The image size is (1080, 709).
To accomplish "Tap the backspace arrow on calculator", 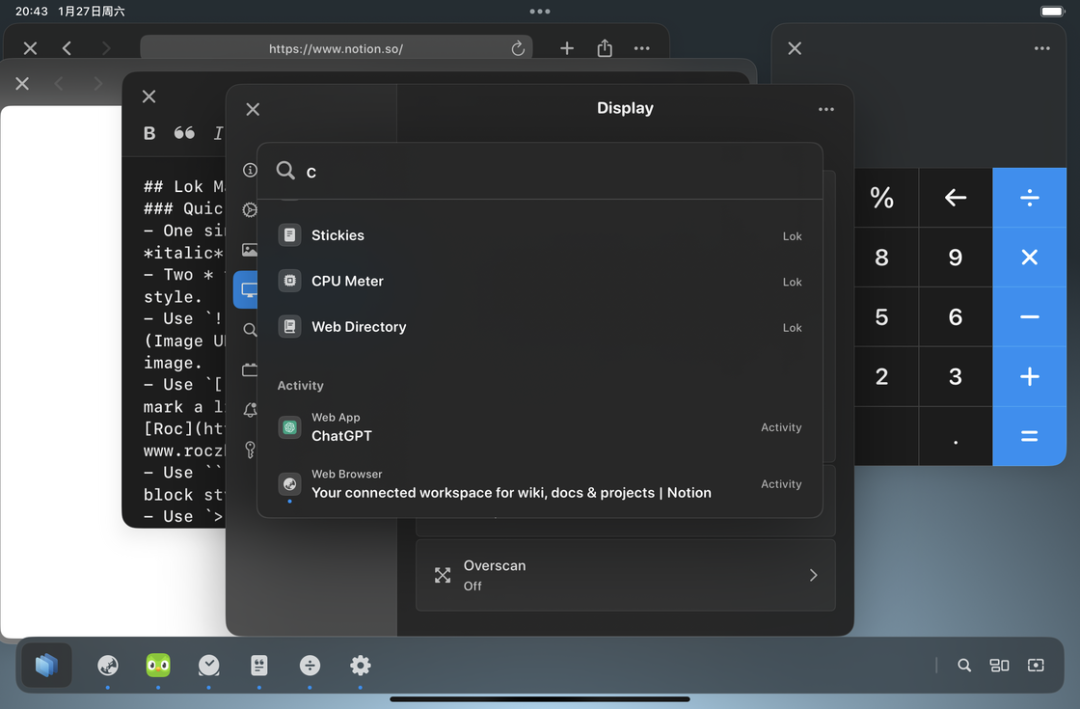I will click(x=955, y=198).
